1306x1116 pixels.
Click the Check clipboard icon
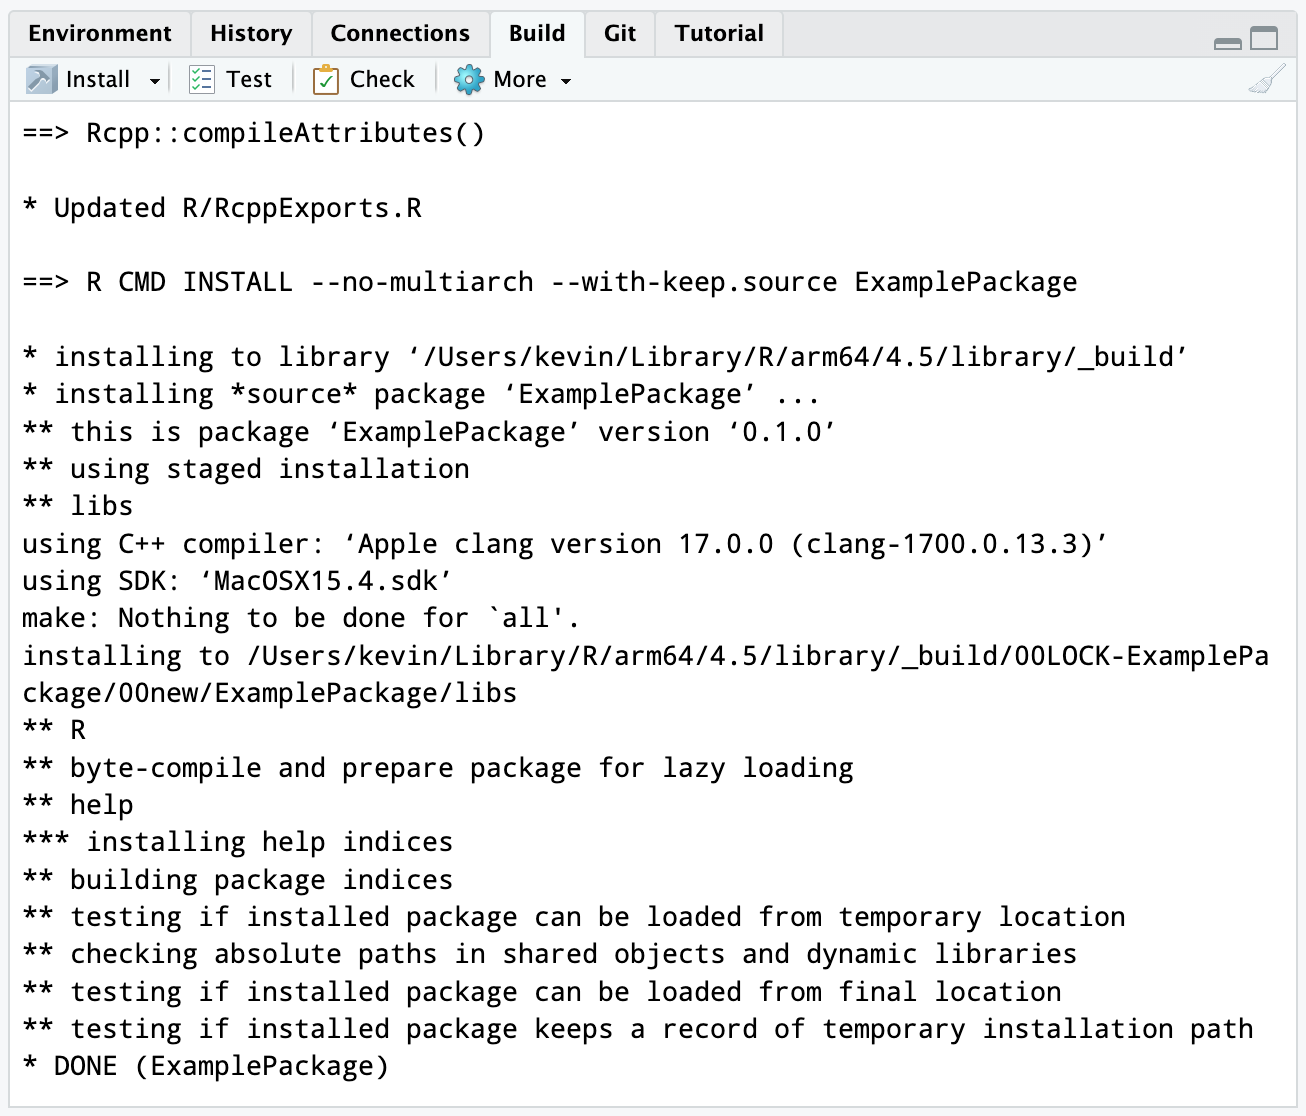(x=326, y=79)
